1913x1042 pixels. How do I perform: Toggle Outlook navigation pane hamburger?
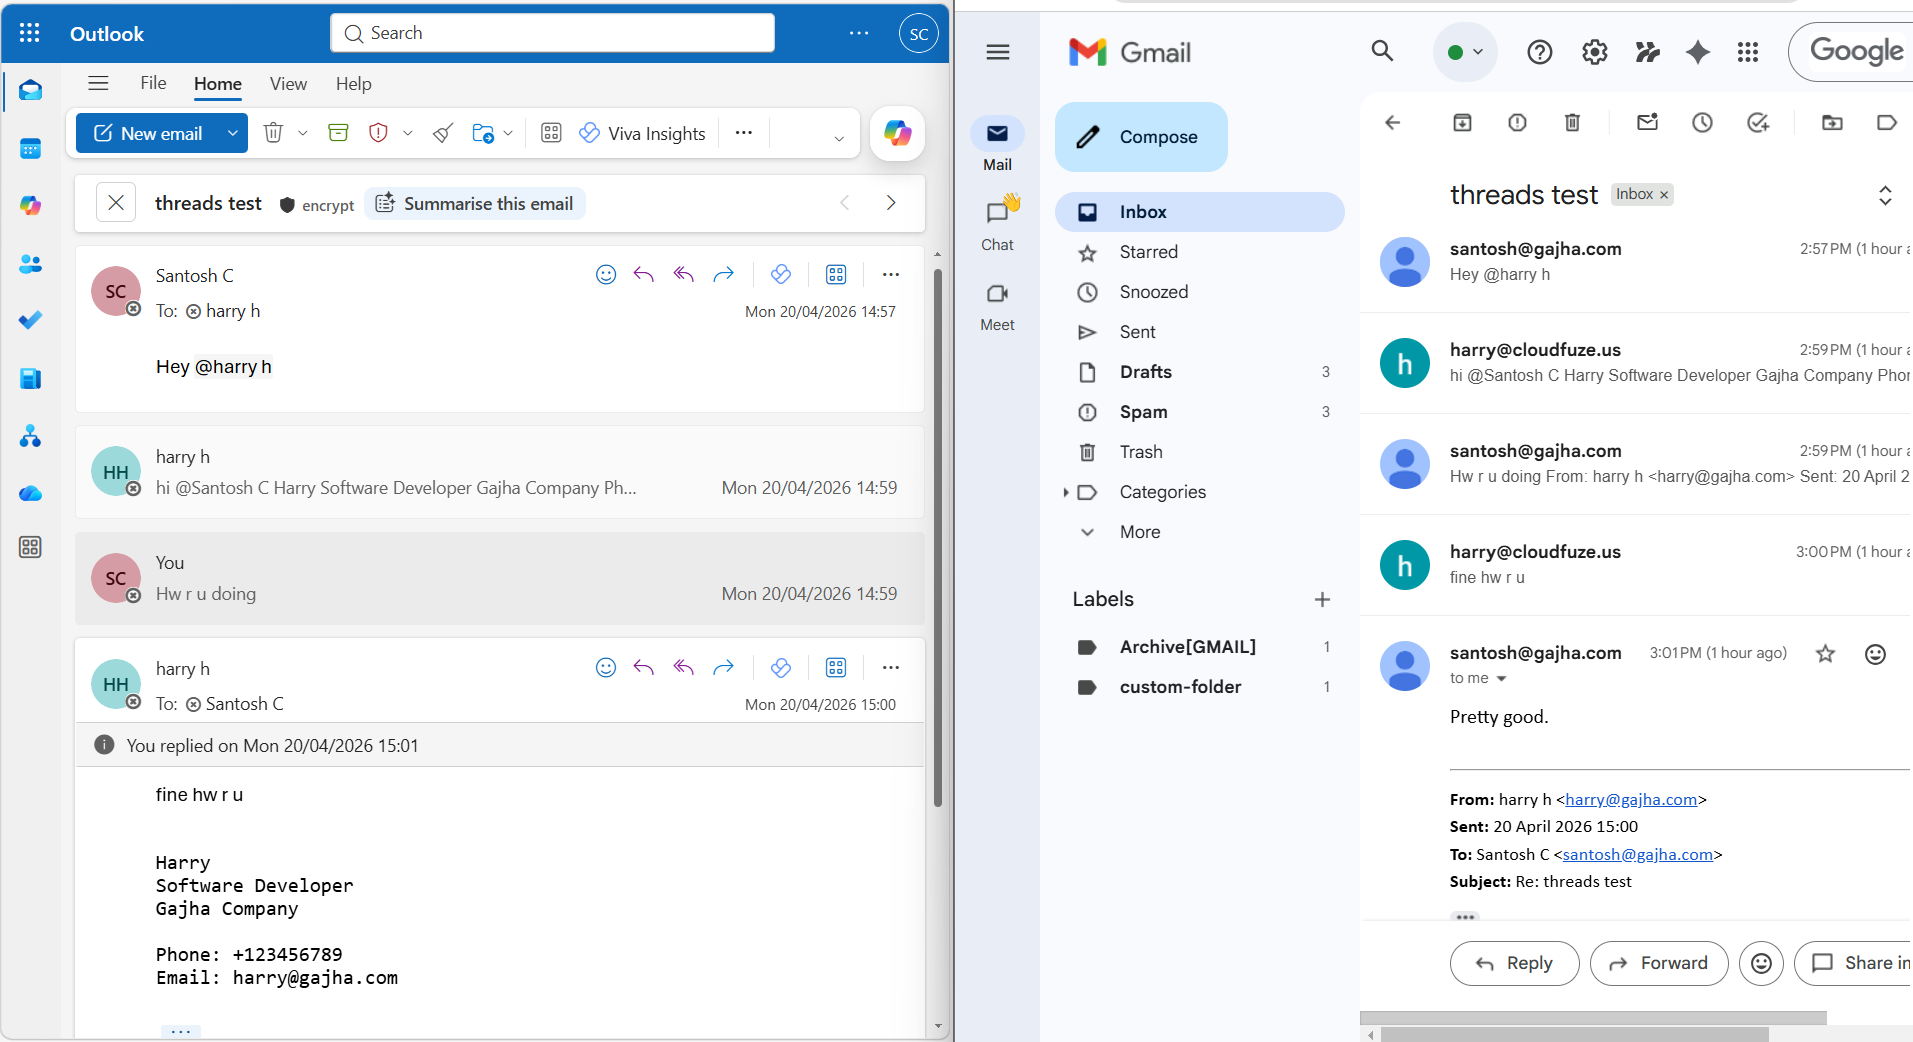tap(98, 83)
